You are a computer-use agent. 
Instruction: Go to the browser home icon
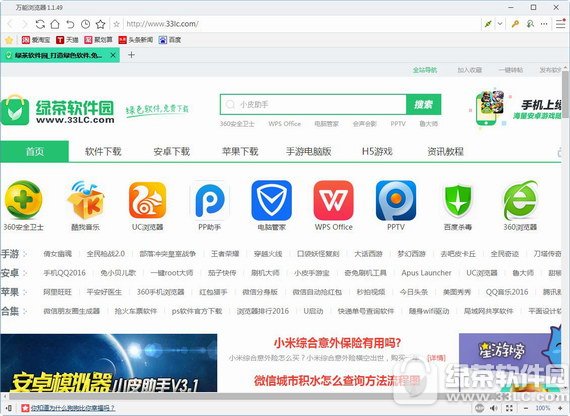(x=55, y=24)
